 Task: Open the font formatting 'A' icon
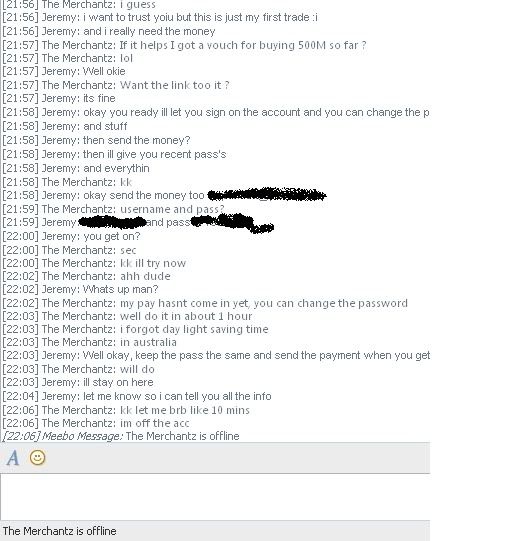pos(13,458)
